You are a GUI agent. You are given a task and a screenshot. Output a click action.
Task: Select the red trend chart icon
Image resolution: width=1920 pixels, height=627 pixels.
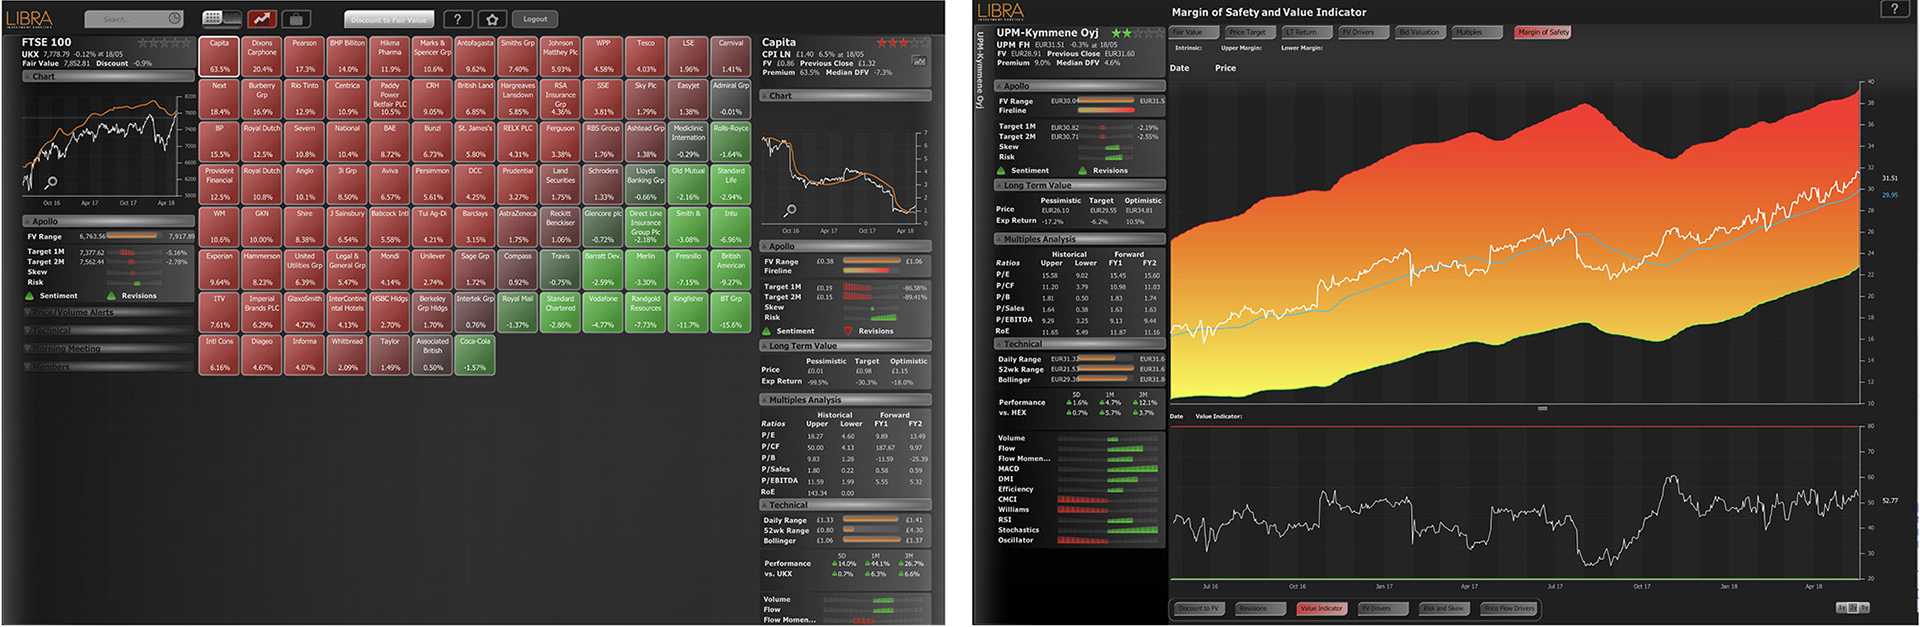tap(262, 19)
